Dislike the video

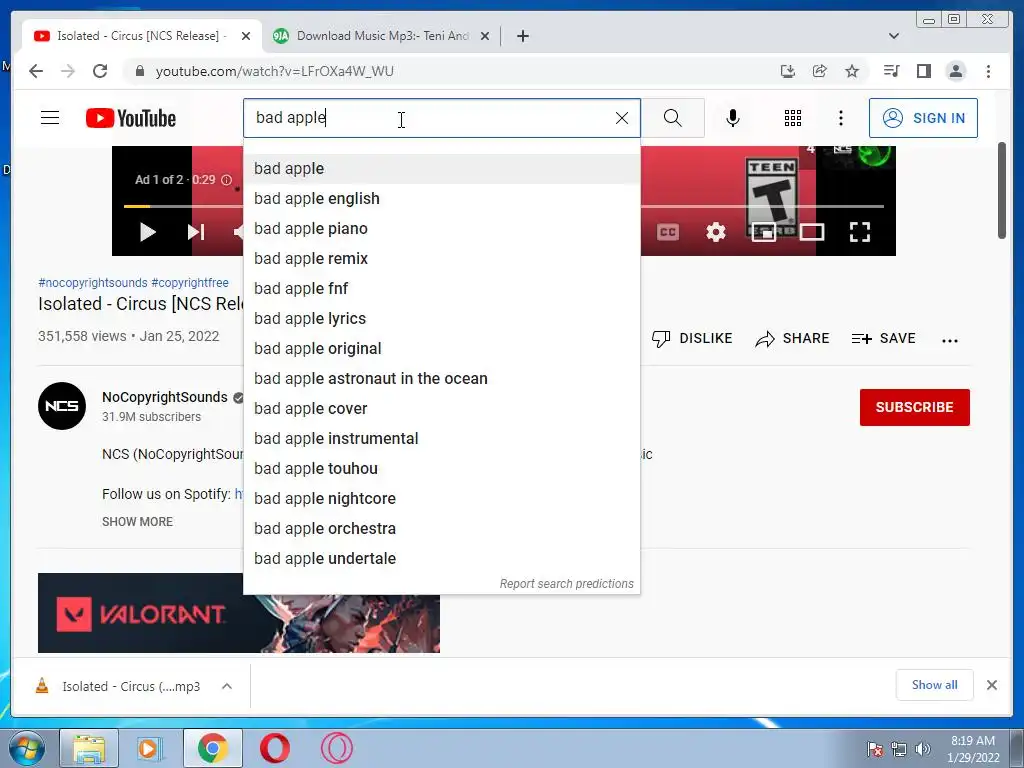692,338
